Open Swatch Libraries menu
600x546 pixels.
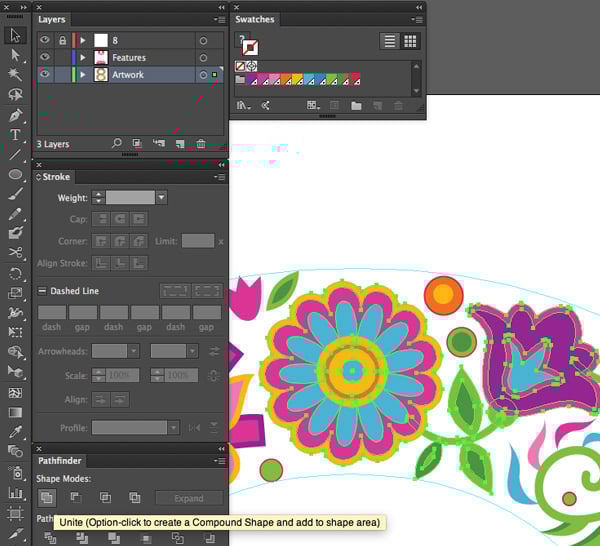(x=243, y=105)
